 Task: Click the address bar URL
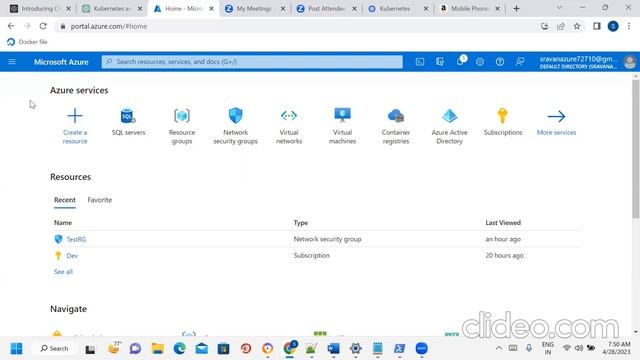(109, 26)
